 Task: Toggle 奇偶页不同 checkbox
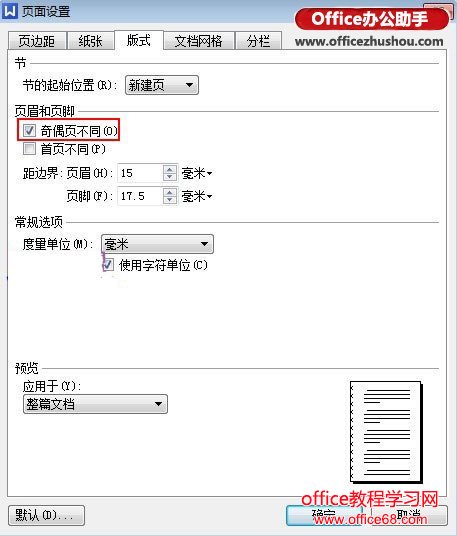coord(29,130)
